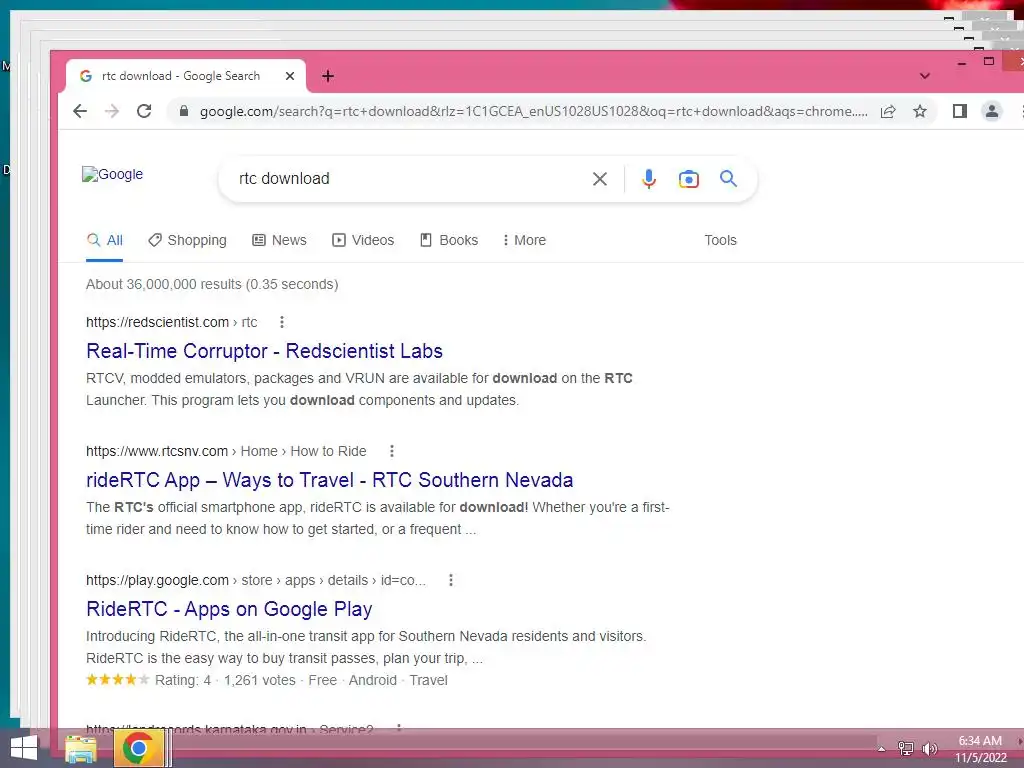Switch to the Shopping tab
Image resolution: width=1024 pixels, height=768 pixels.
tap(187, 240)
